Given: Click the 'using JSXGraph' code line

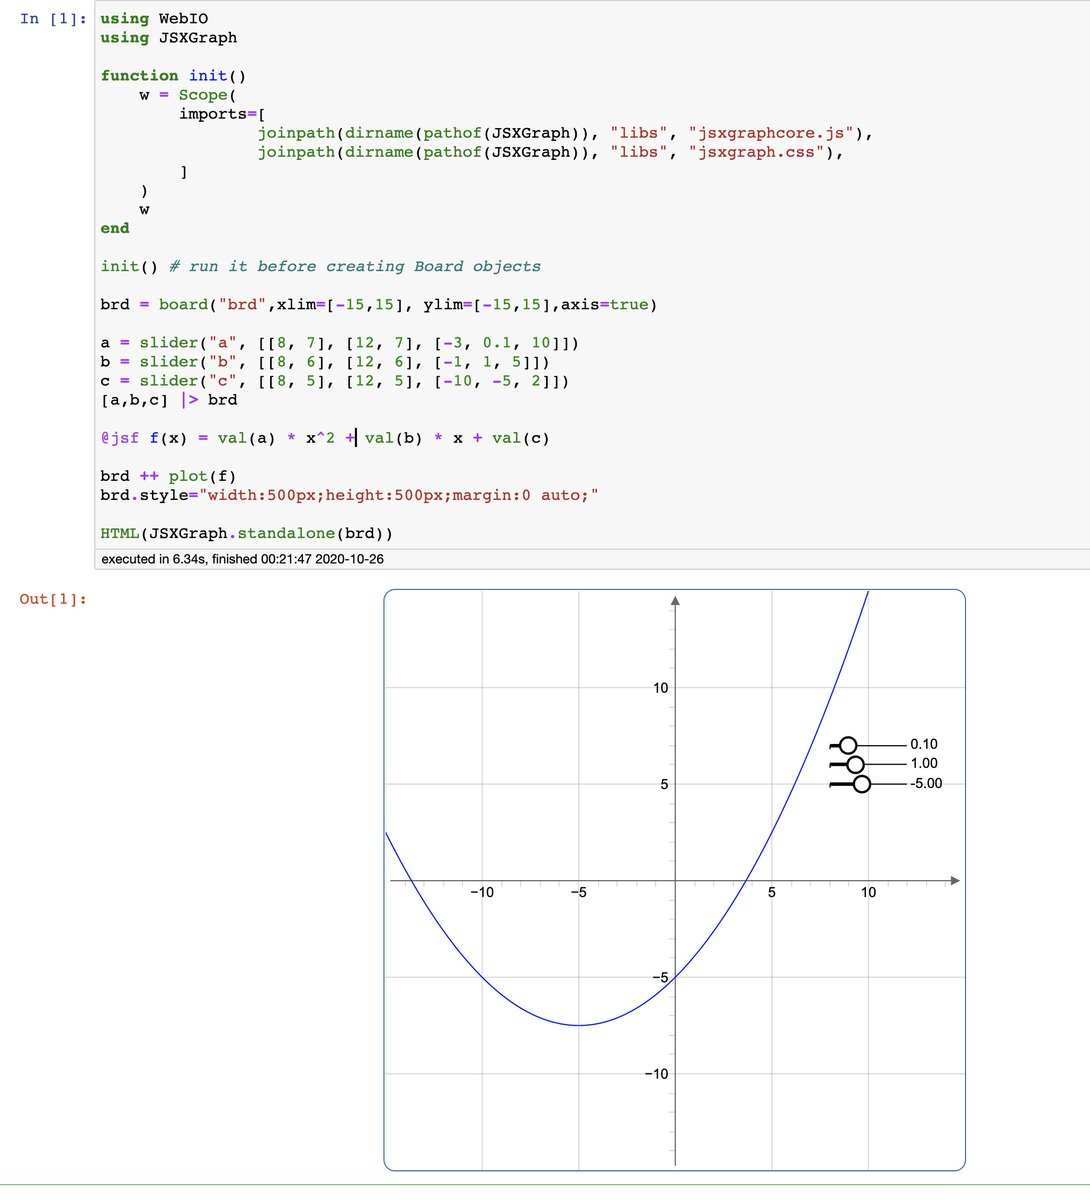Looking at the screenshot, I should (x=169, y=38).
